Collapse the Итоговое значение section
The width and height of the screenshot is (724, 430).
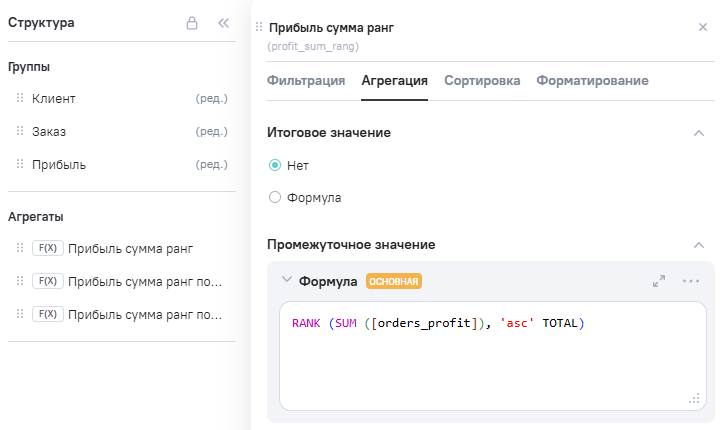tap(698, 133)
